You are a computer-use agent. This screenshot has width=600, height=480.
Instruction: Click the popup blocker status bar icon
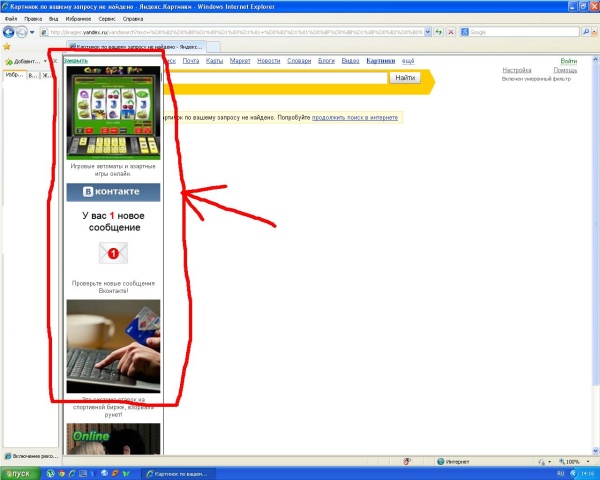[x=407, y=462]
